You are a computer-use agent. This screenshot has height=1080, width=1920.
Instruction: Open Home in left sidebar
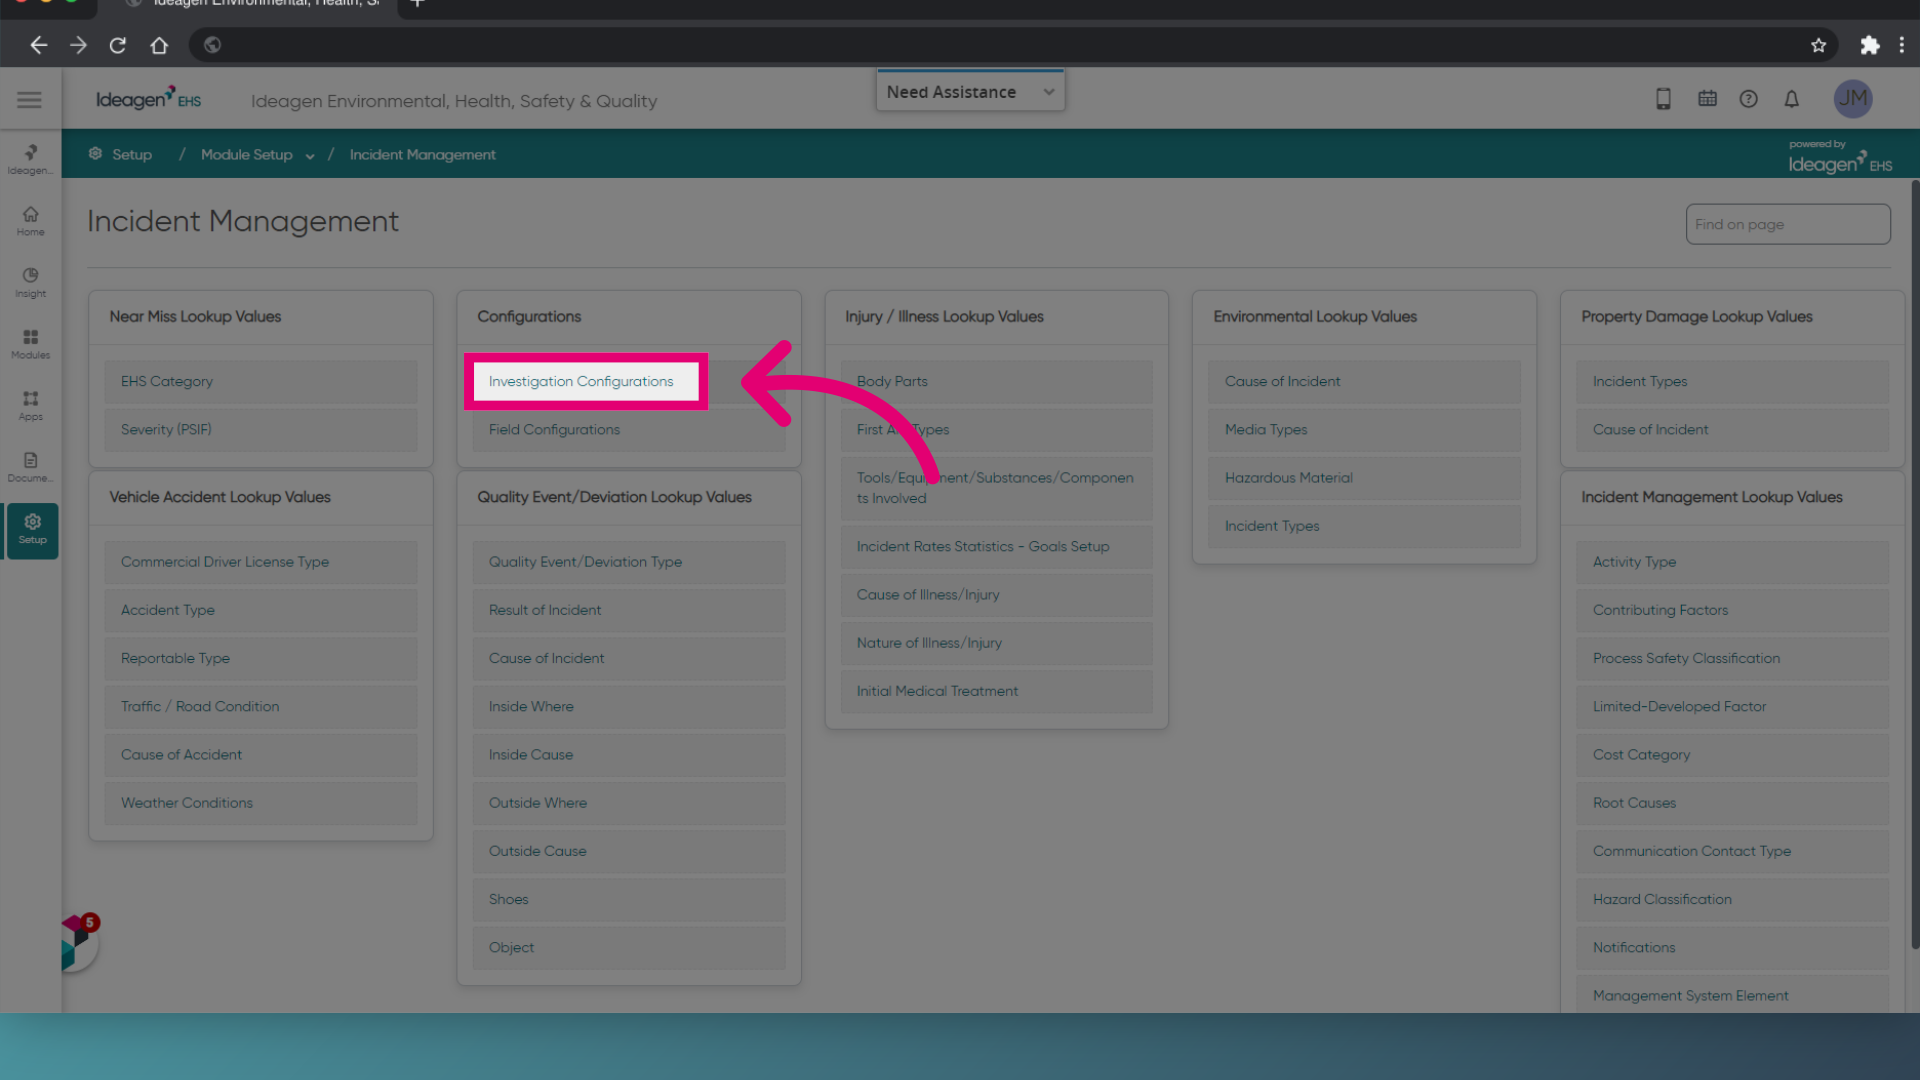tap(30, 221)
